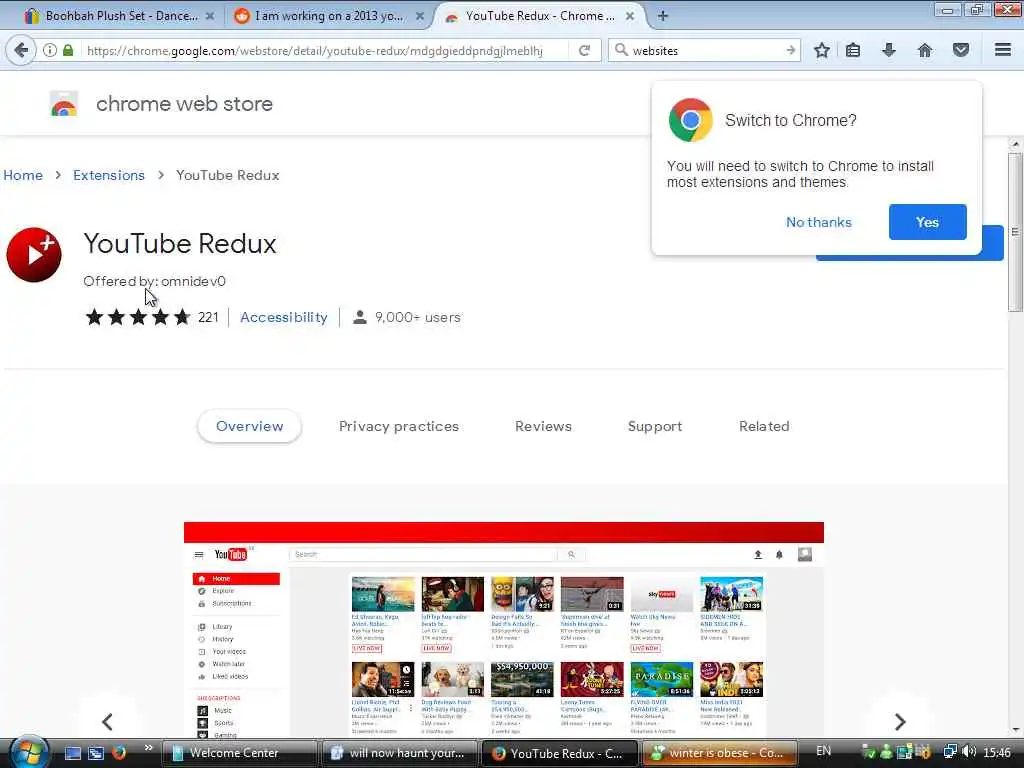Go to the home page icon

[925, 50]
